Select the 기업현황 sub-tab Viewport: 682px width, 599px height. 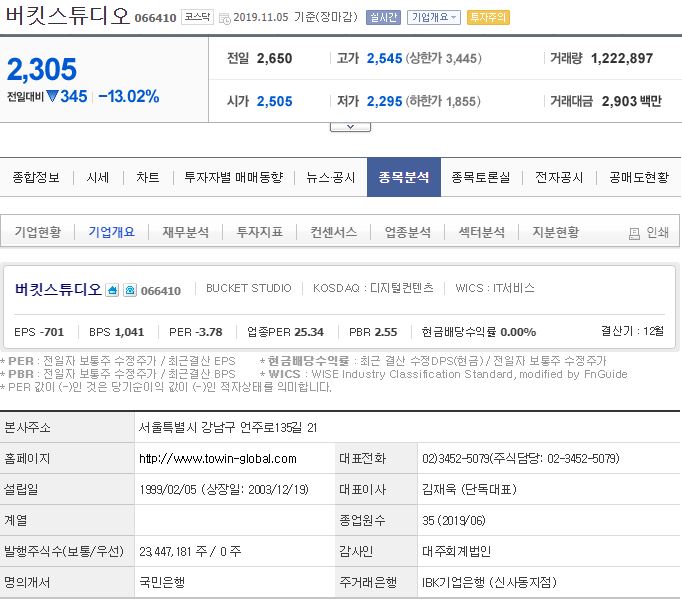coord(38,232)
